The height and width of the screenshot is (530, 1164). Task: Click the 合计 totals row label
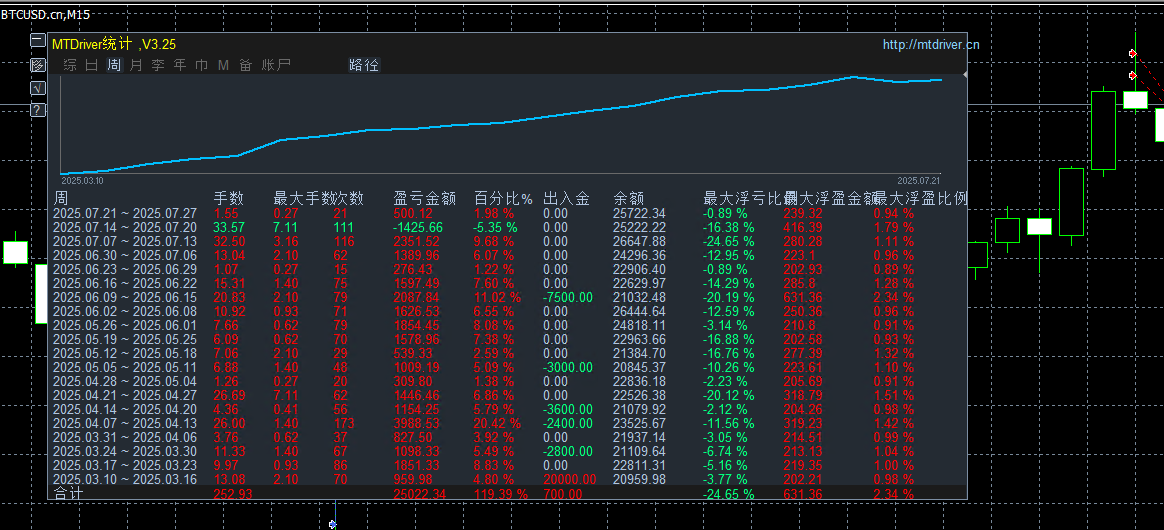(69, 494)
